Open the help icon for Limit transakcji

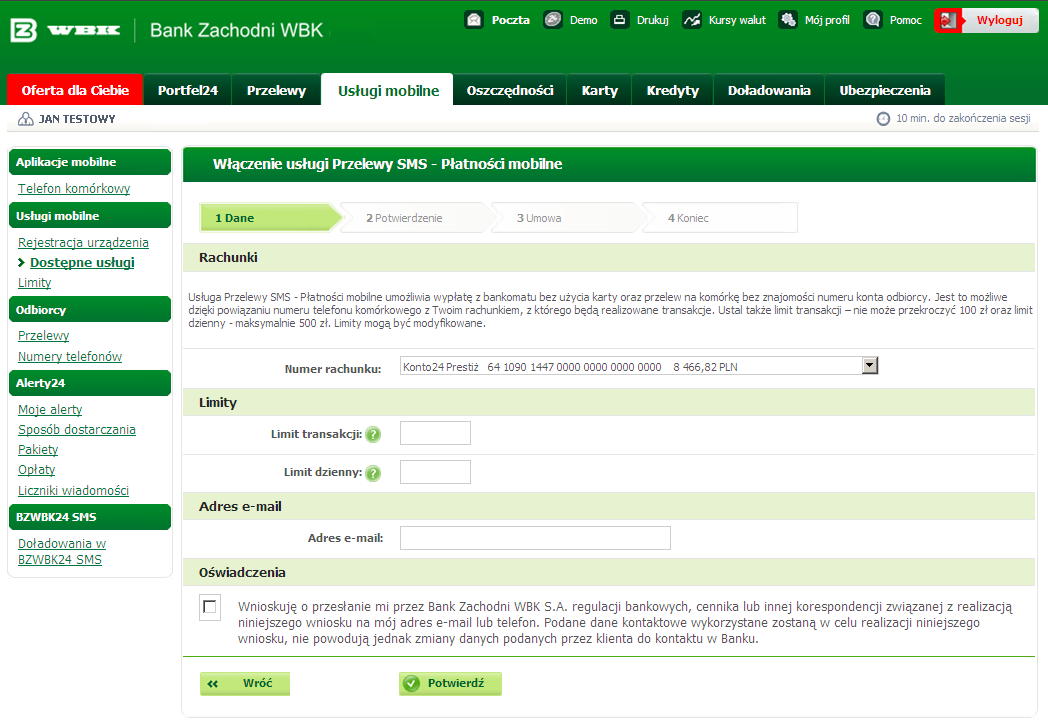(x=373, y=435)
